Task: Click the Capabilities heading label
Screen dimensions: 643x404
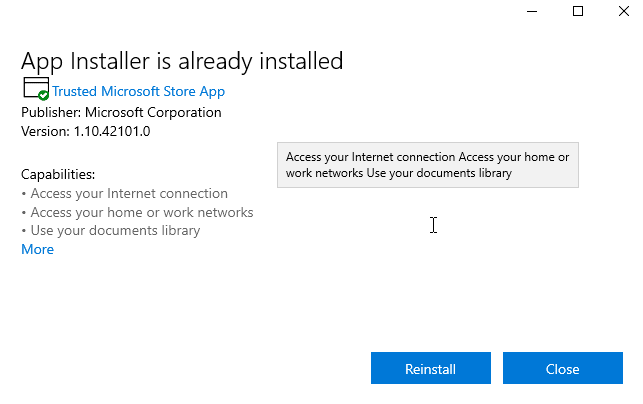Action: tap(58, 174)
